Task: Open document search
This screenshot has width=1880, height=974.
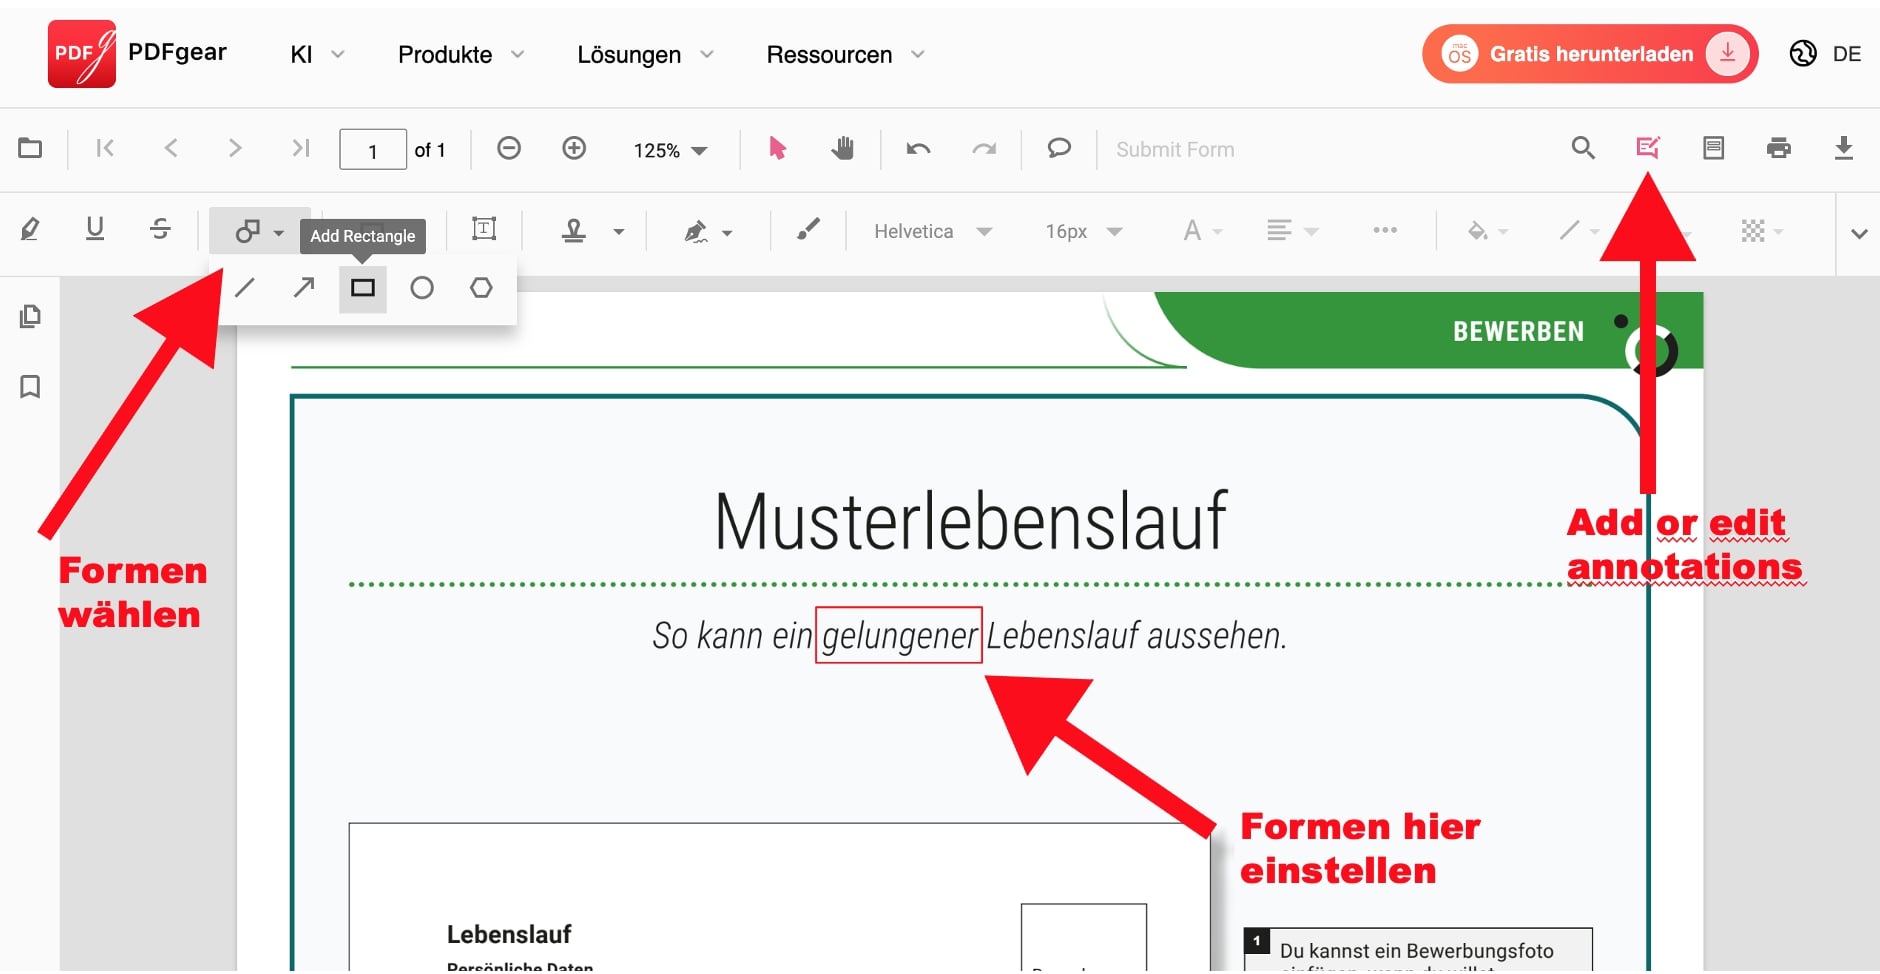Action: pyautogui.click(x=1583, y=148)
